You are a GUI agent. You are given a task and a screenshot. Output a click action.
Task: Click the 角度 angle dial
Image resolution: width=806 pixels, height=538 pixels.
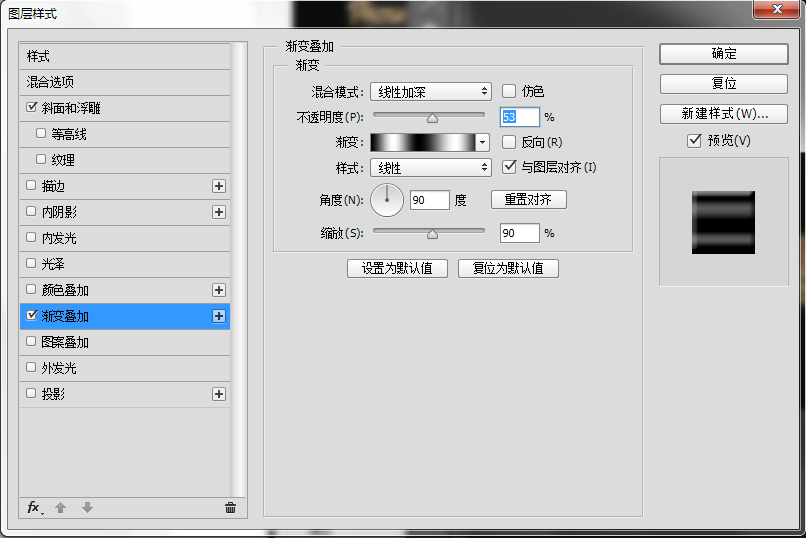(387, 200)
